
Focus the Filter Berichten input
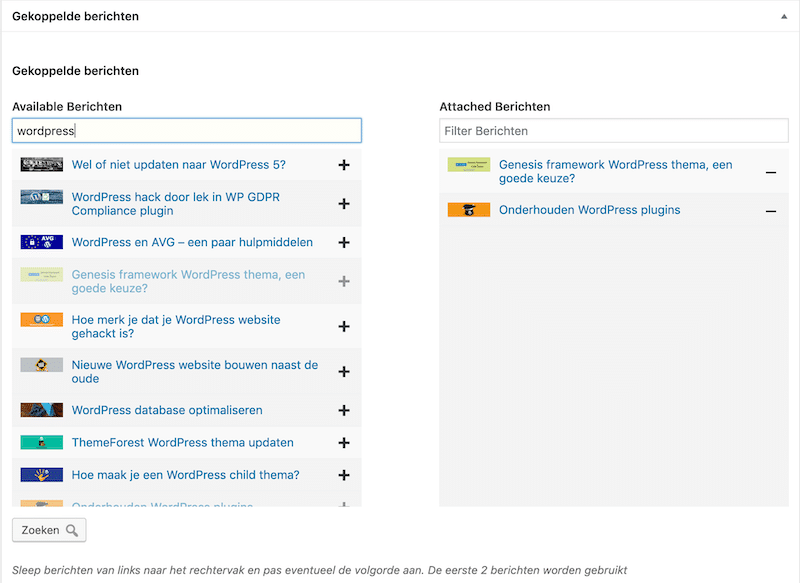click(x=614, y=131)
